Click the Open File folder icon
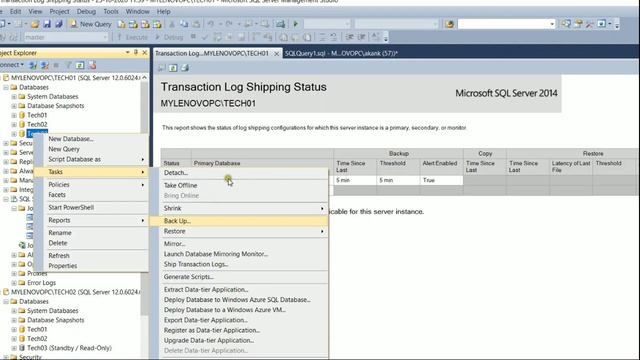 click(35, 24)
